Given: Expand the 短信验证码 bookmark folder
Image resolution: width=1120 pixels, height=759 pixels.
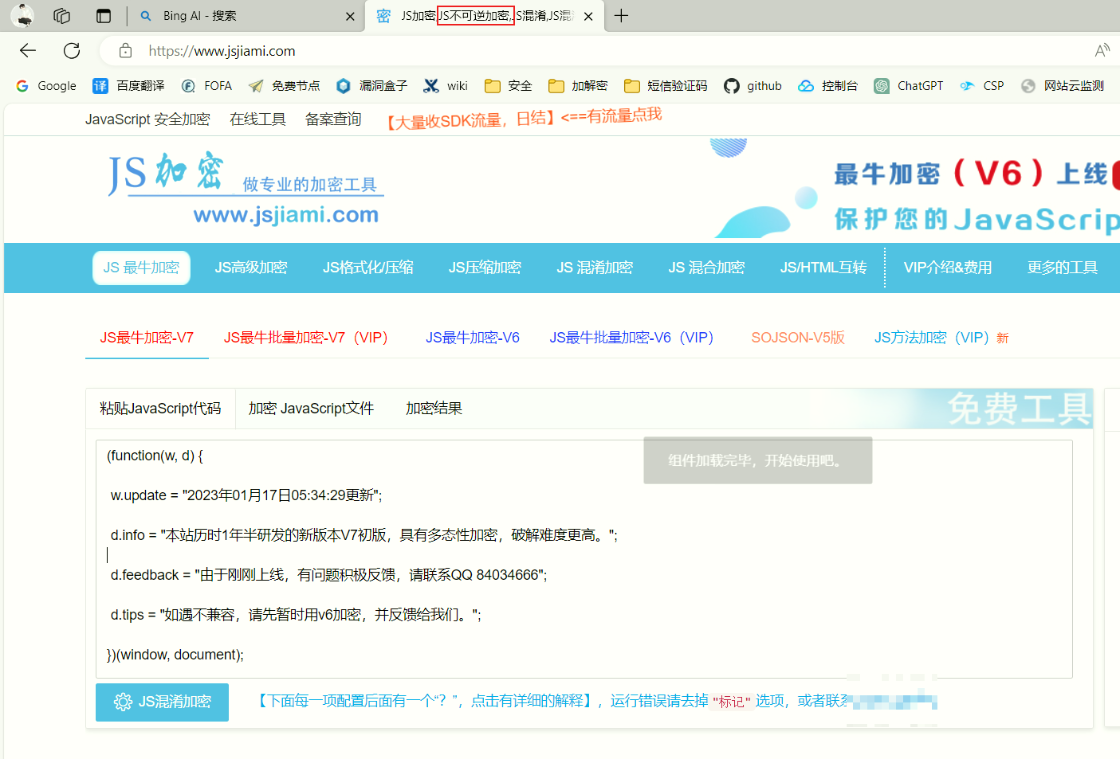Looking at the screenshot, I should pos(666,86).
